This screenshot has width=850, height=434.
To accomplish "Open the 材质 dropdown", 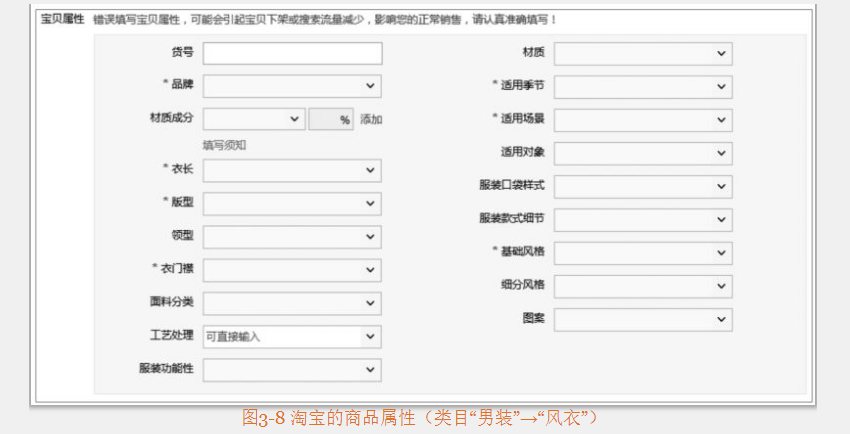I will tap(643, 53).
